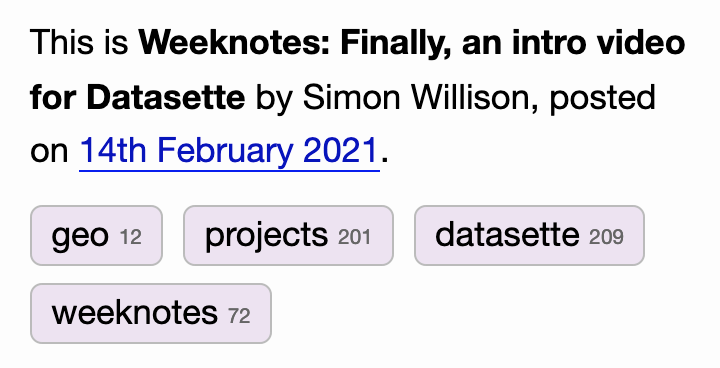720x368 pixels.
Task: Click the bold text for Datasette
Action: point(138,97)
